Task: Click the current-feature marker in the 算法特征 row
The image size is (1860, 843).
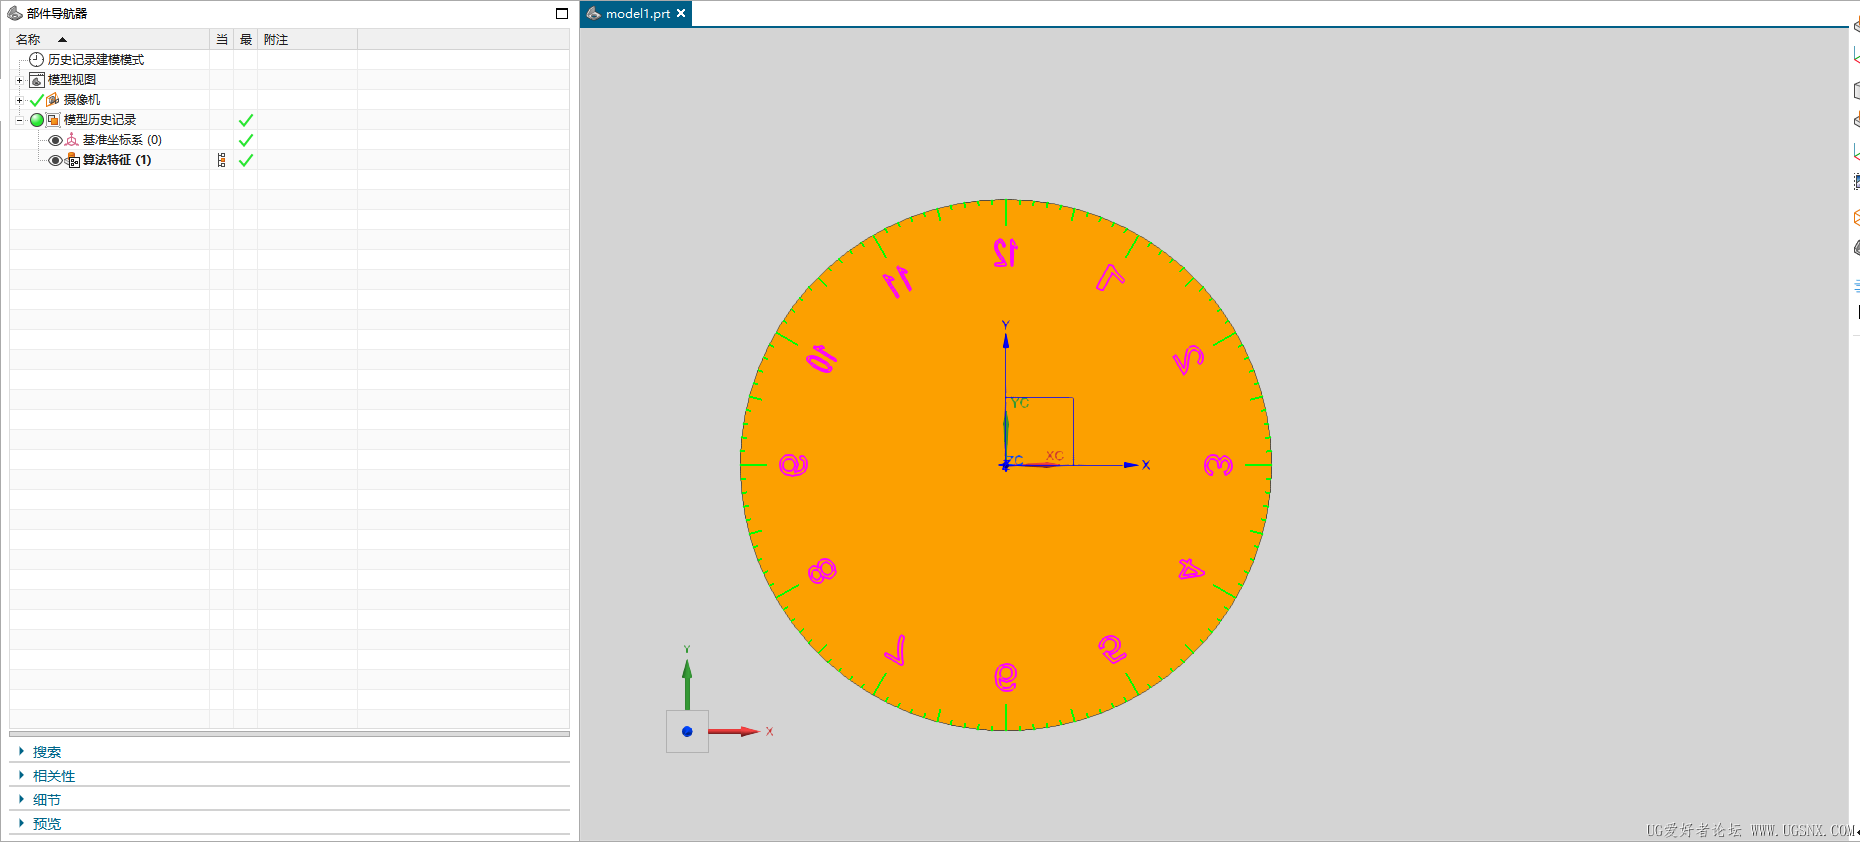Action: point(221,160)
